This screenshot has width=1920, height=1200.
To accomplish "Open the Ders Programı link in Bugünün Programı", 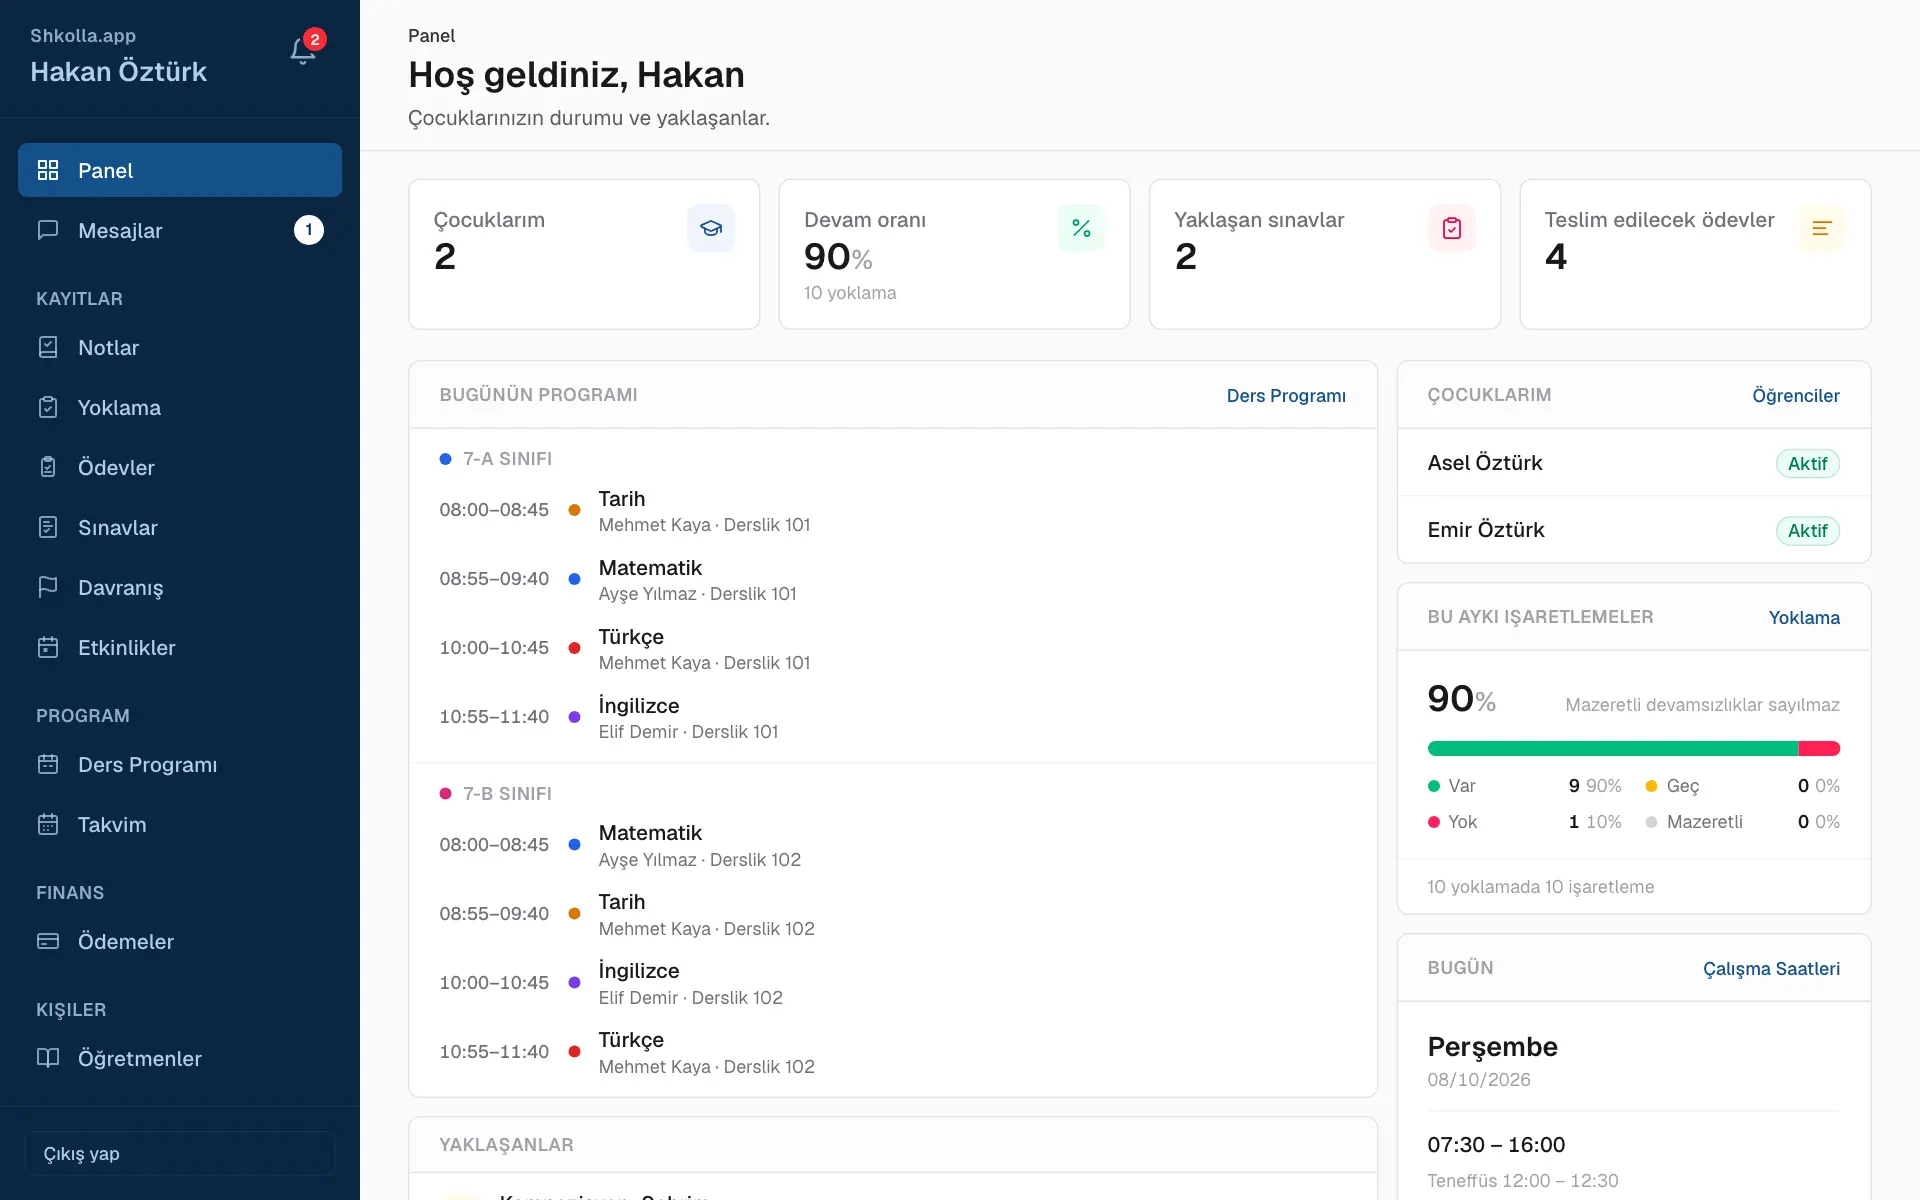I will [x=1286, y=395].
